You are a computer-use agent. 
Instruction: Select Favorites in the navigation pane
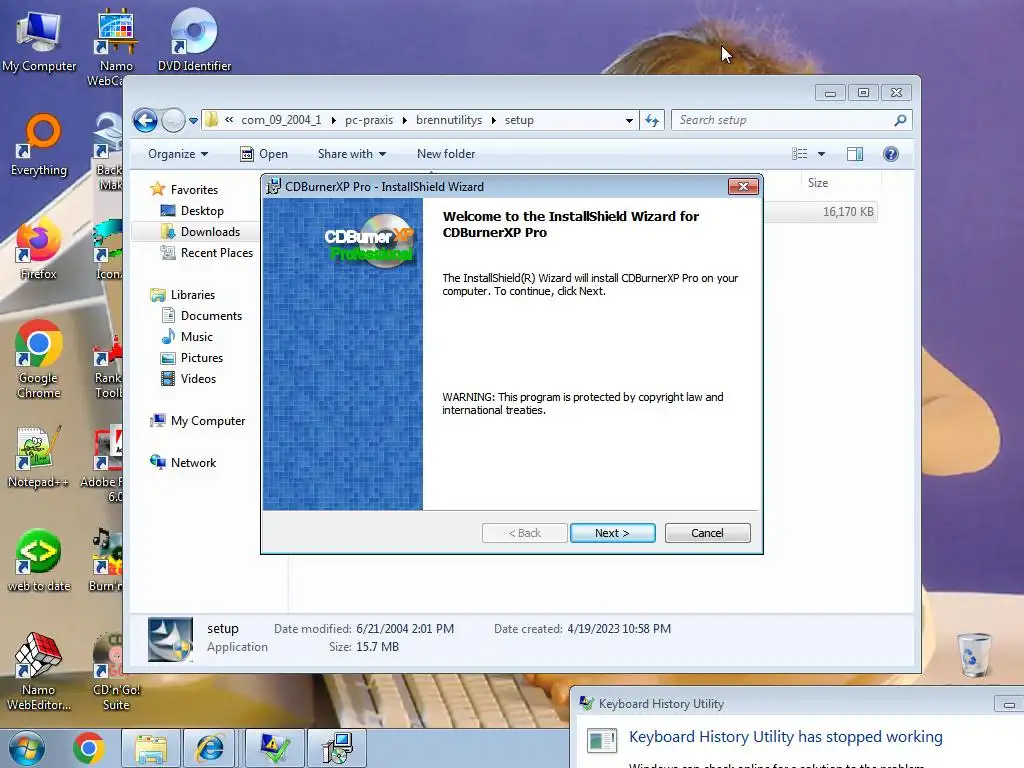194,190
